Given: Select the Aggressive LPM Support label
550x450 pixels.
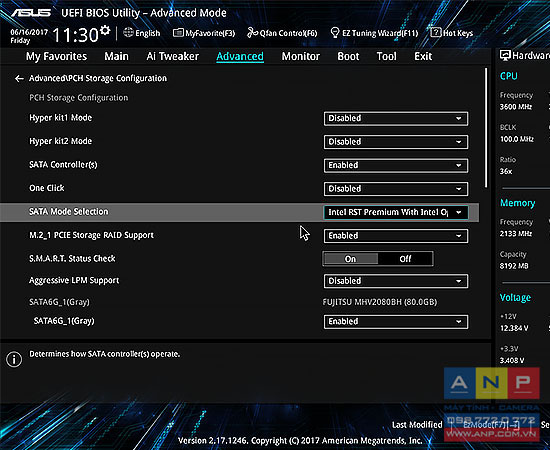Looking at the screenshot, I should coord(74,281).
